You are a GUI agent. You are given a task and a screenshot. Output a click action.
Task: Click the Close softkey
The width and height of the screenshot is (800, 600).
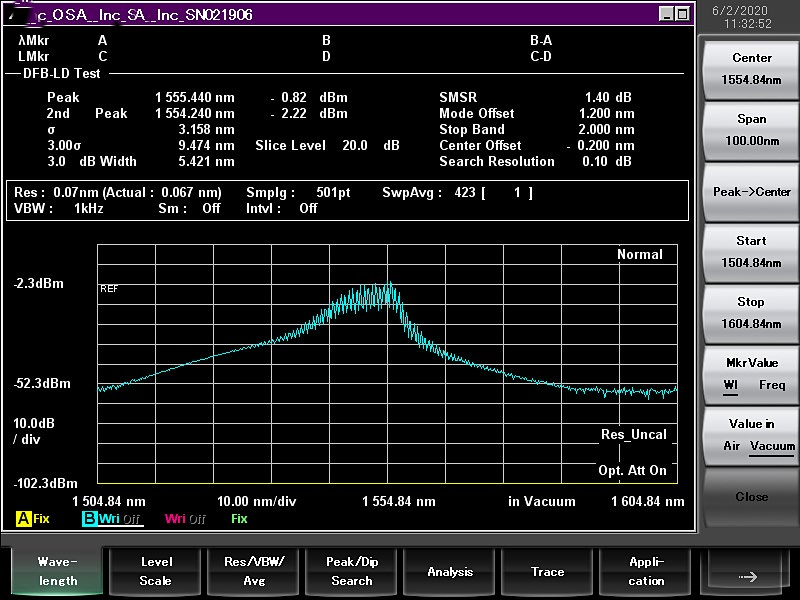(751, 496)
